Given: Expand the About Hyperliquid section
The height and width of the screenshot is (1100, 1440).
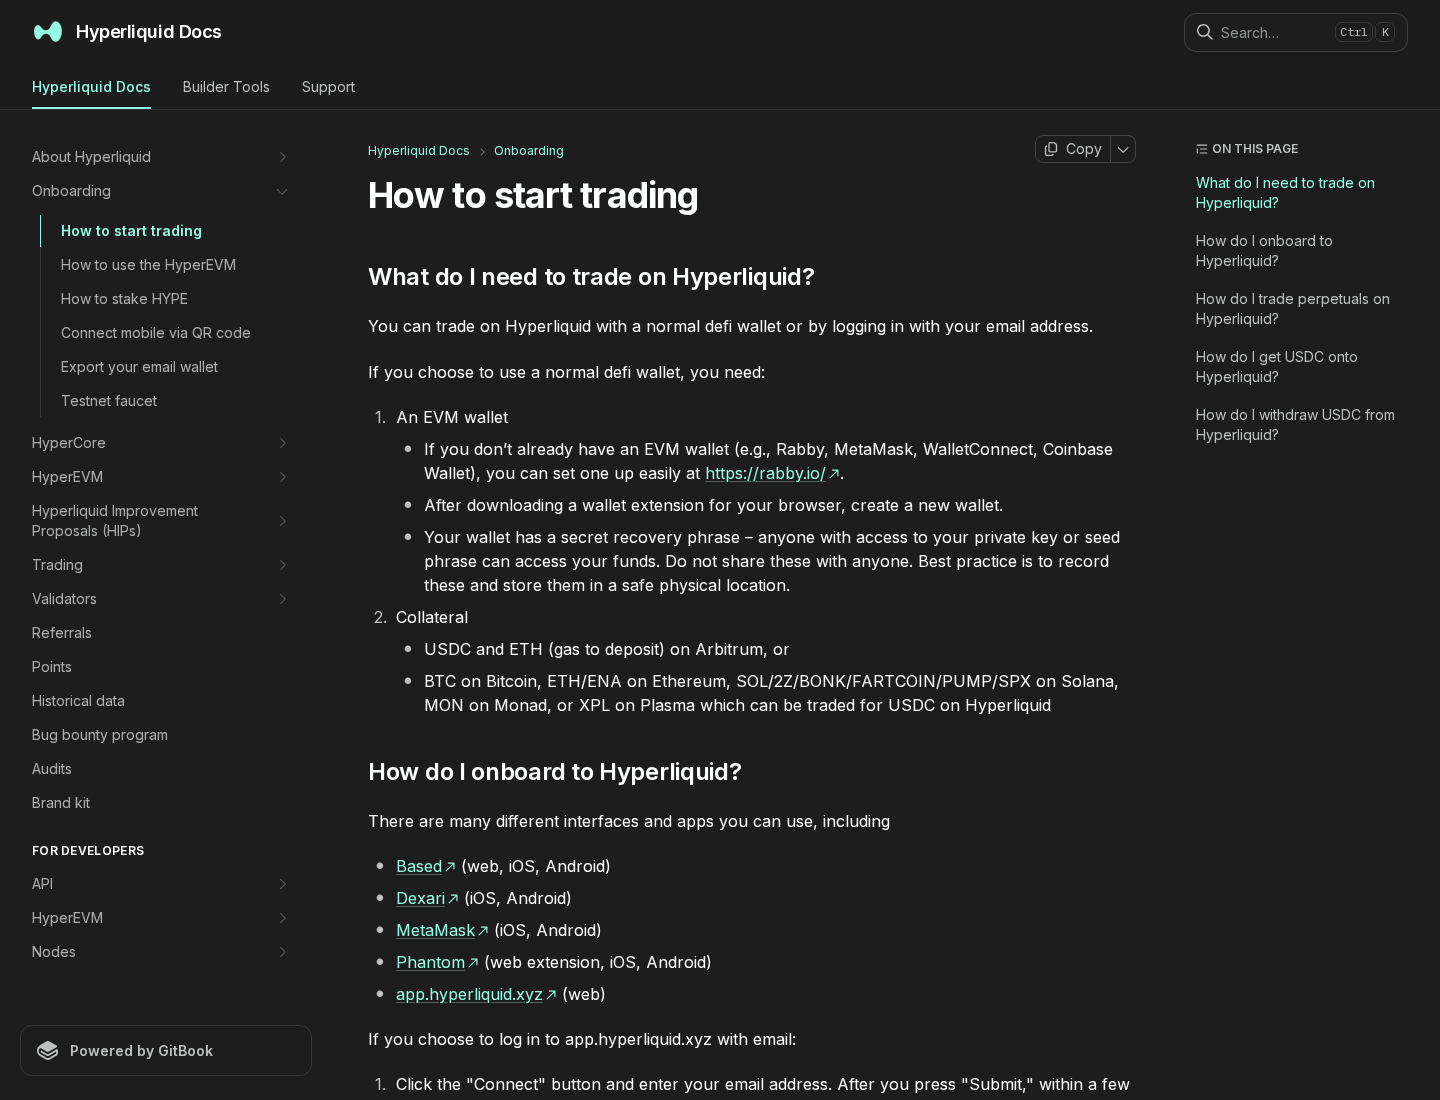Looking at the screenshot, I should tap(282, 157).
